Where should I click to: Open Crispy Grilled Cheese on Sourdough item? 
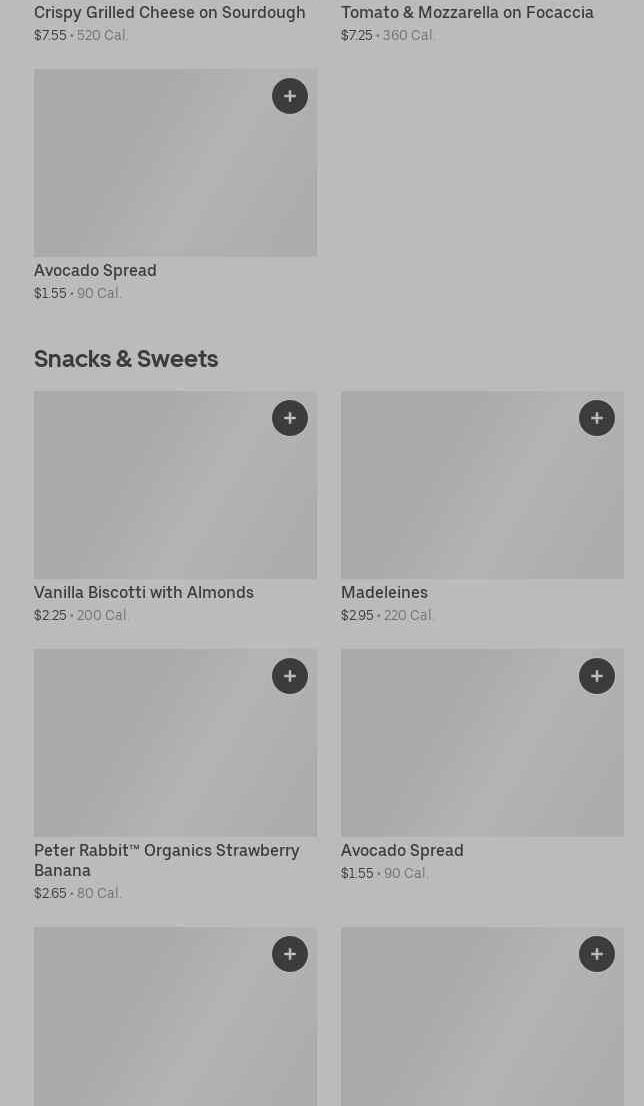tap(170, 13)
